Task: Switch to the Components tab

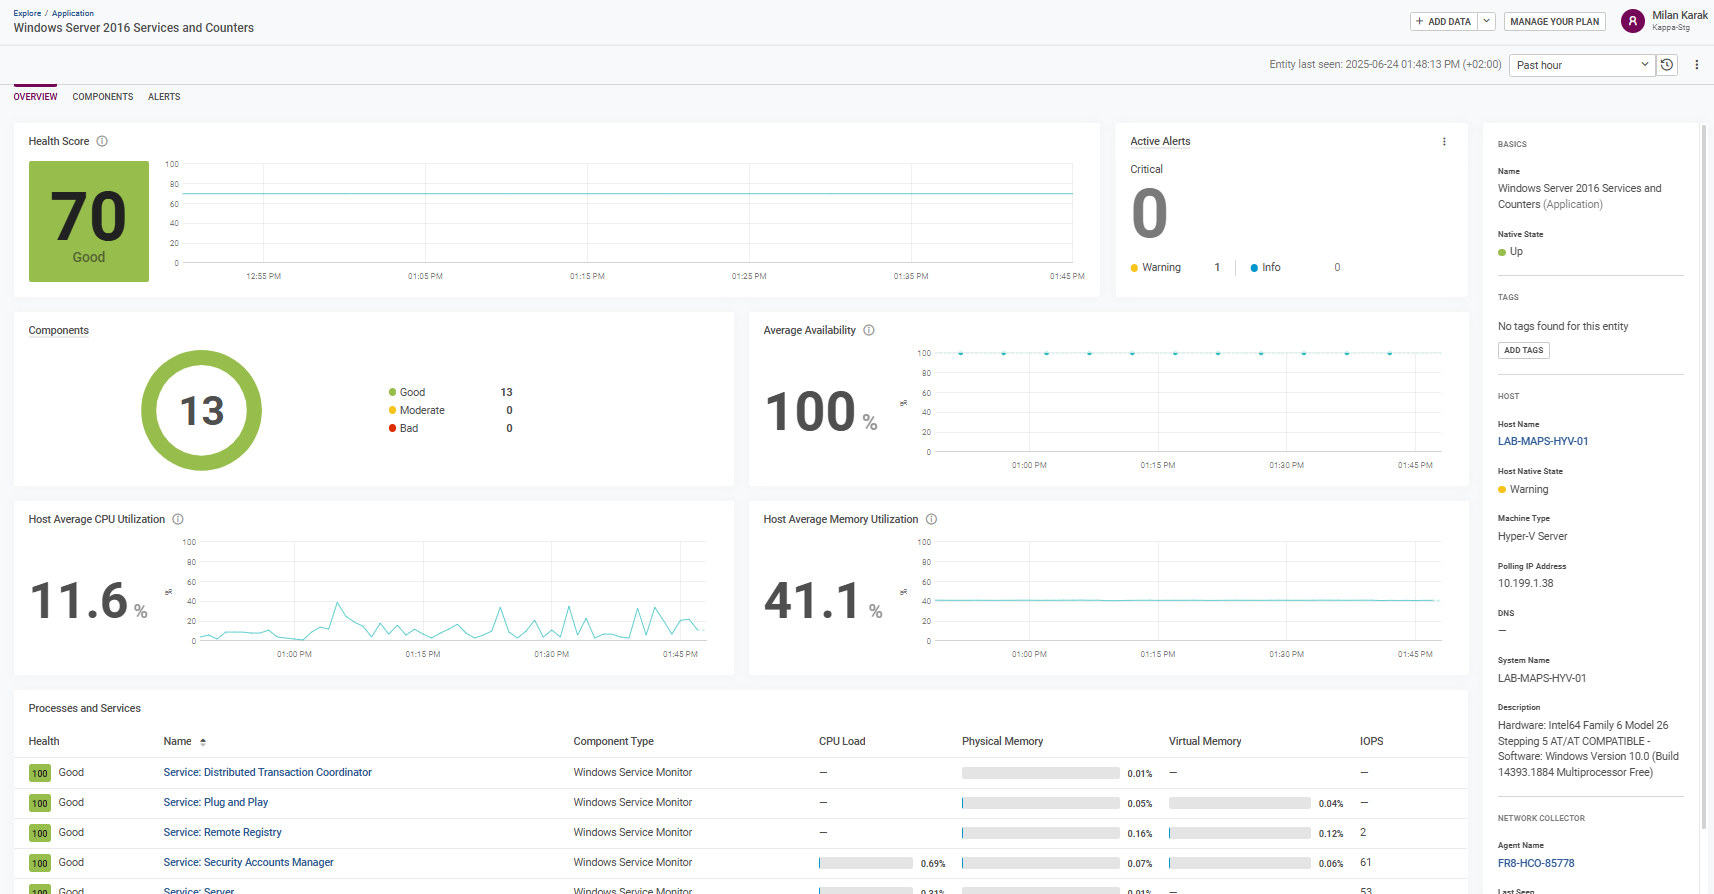Action: pos(102,97)
